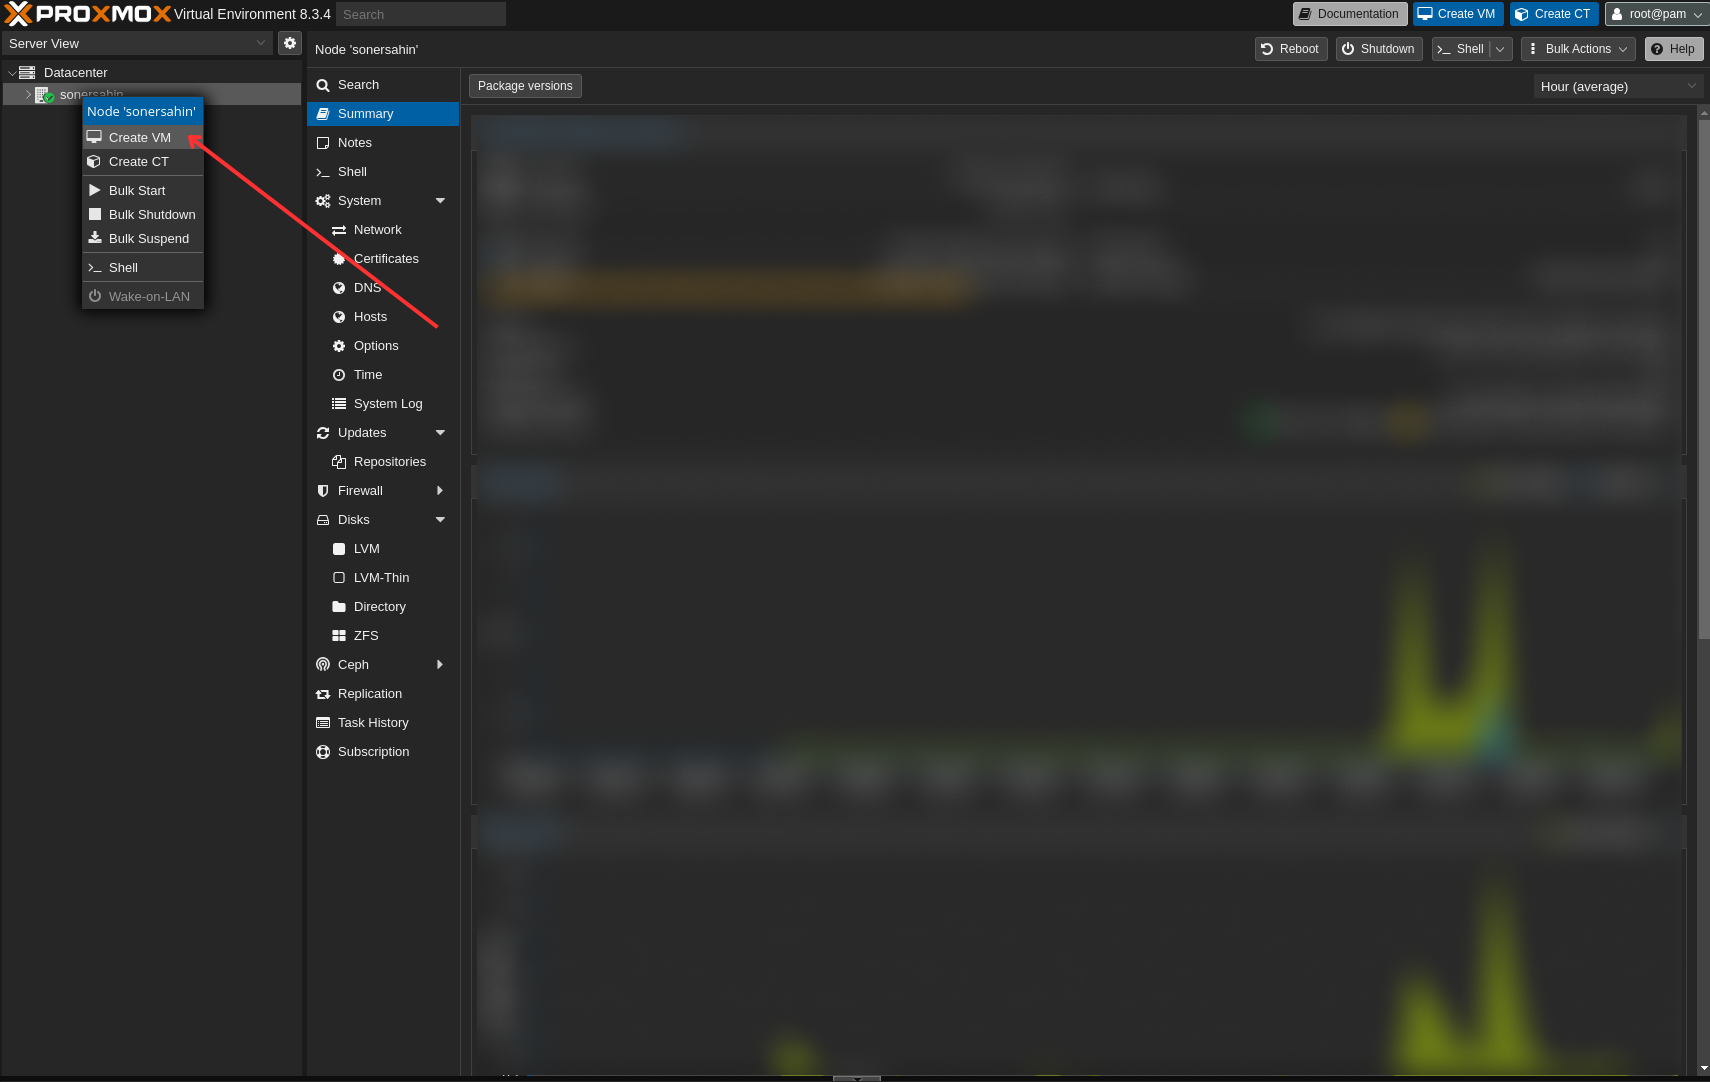Screen dimensions: 1710x1082
Task: Click the Options gear icon
Action: (x=339, y=346)
